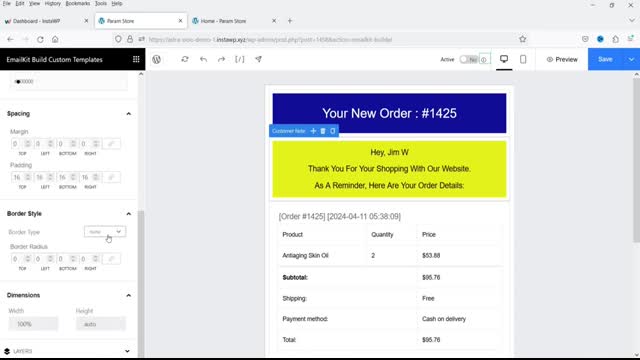Toggle the Active template switch
Screen dimensions: 640x360
pos(469,60)
